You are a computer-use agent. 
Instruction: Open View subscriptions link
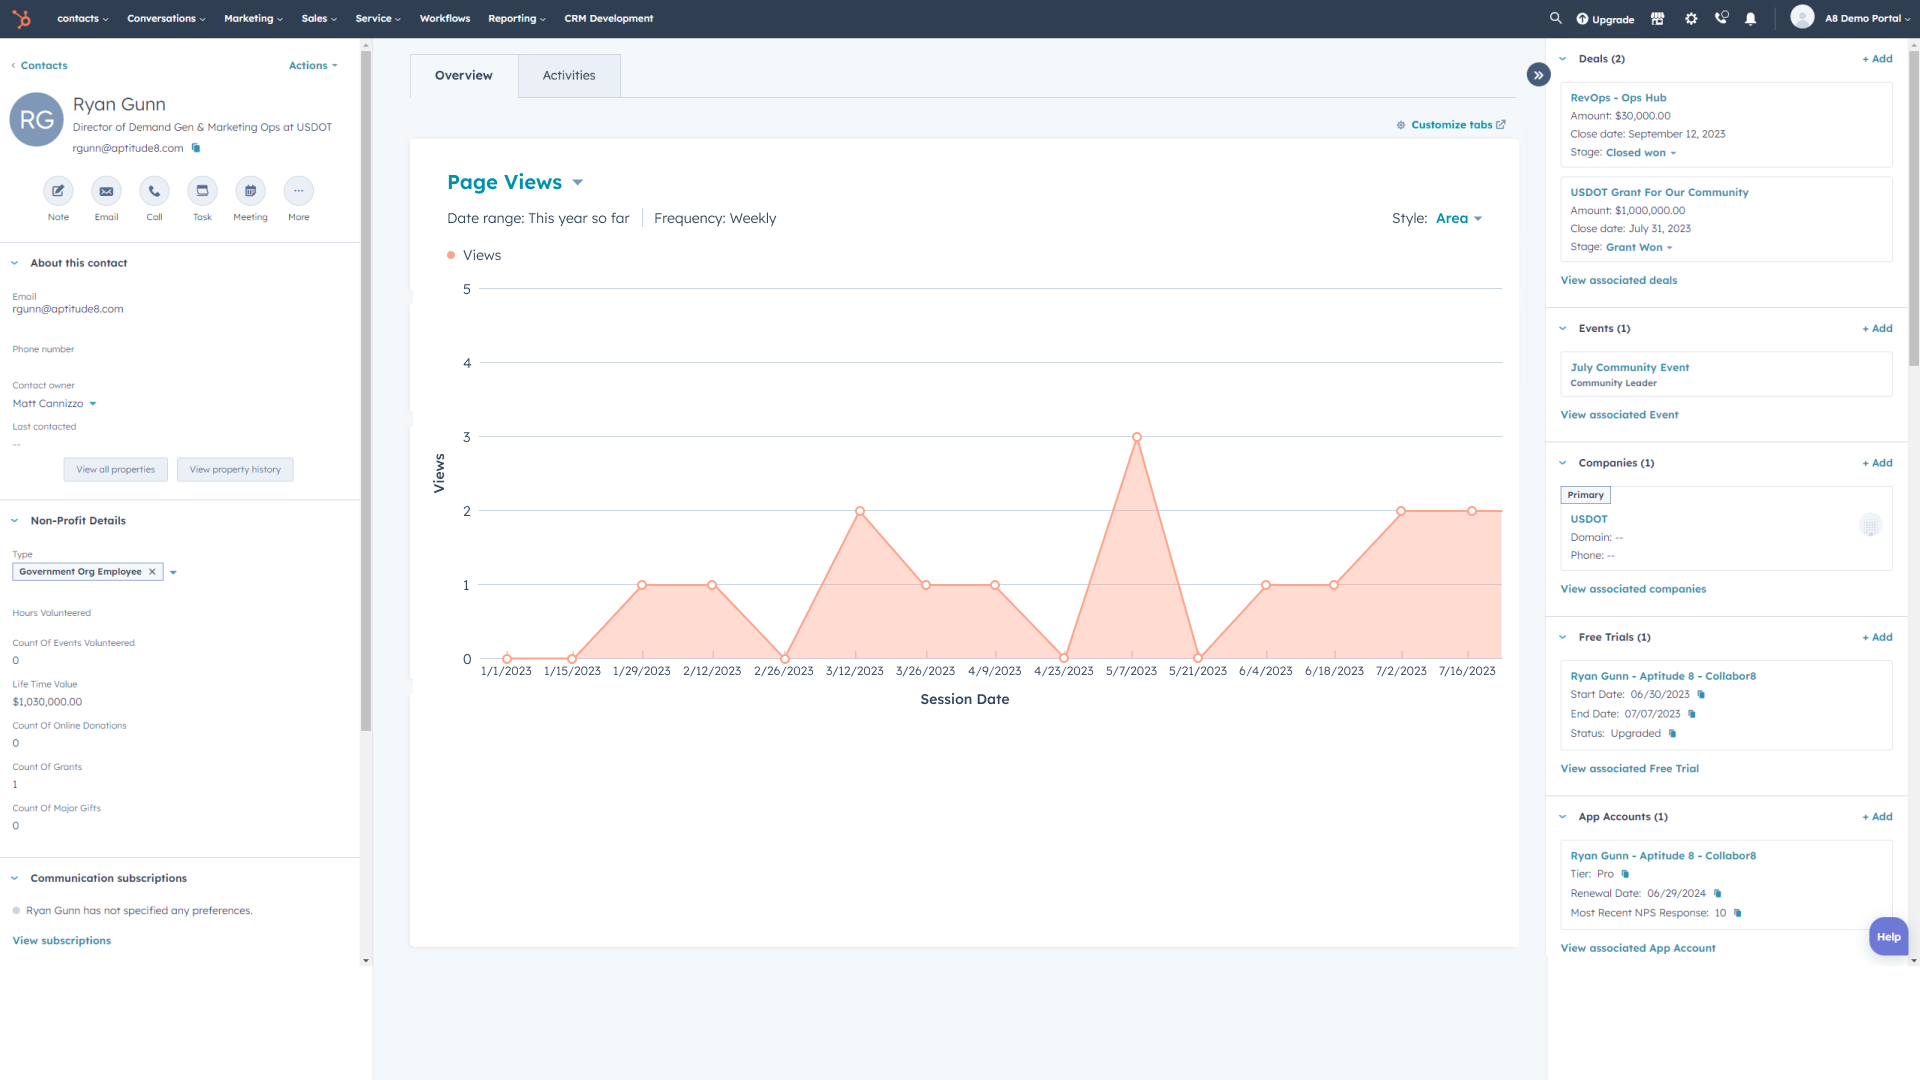pos(62,941)
